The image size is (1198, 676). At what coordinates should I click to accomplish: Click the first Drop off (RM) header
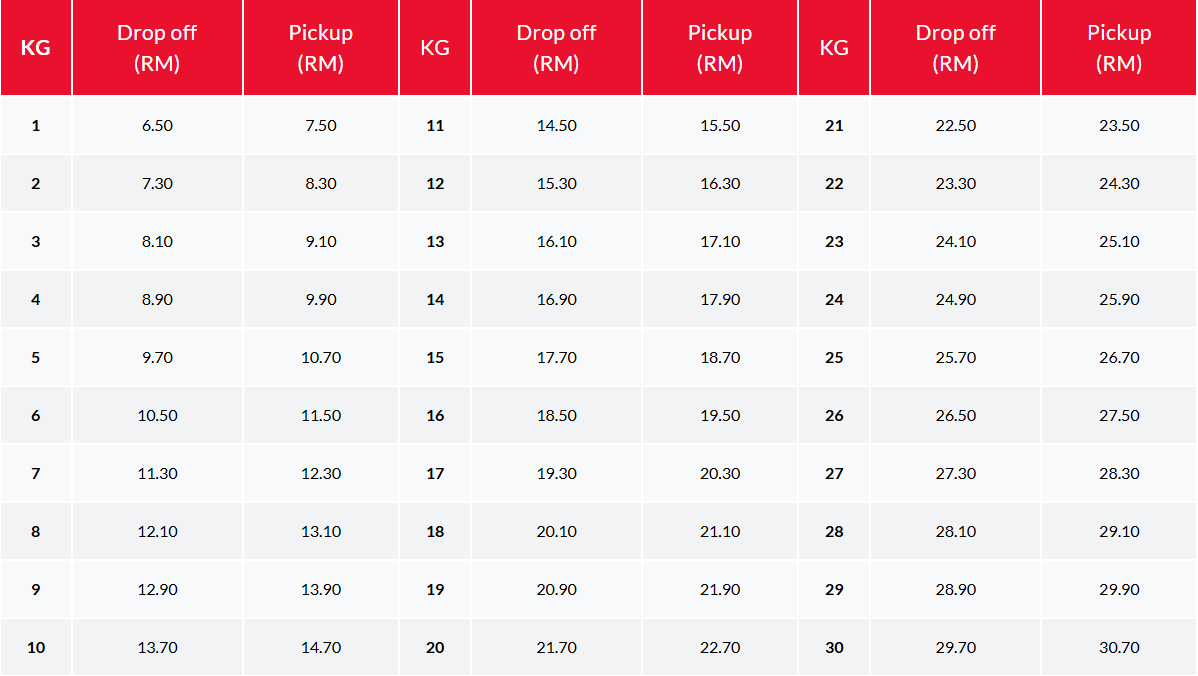[x=157, y=48]
